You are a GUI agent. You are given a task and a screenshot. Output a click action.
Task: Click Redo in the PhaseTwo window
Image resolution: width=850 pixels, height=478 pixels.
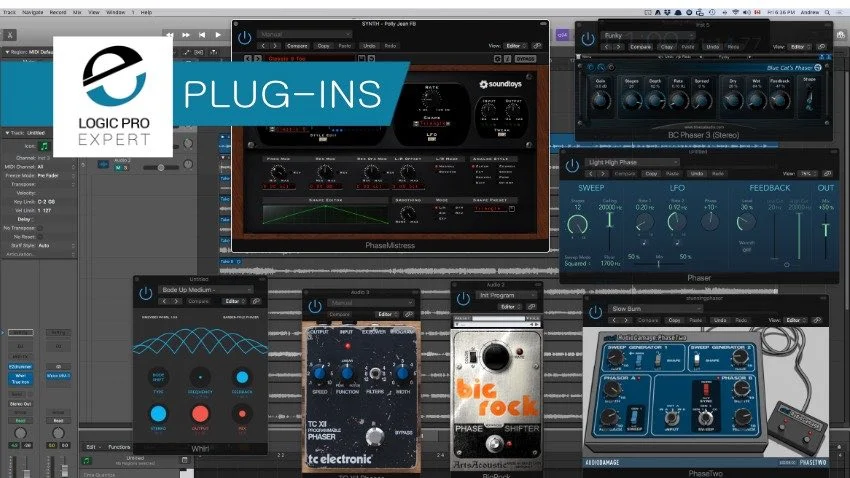pos(741,320)
